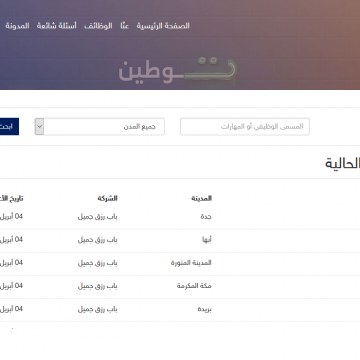Click باب رزق جميل in the جدة row
This screenshot has height=360, width=360.
click(98, 217)
